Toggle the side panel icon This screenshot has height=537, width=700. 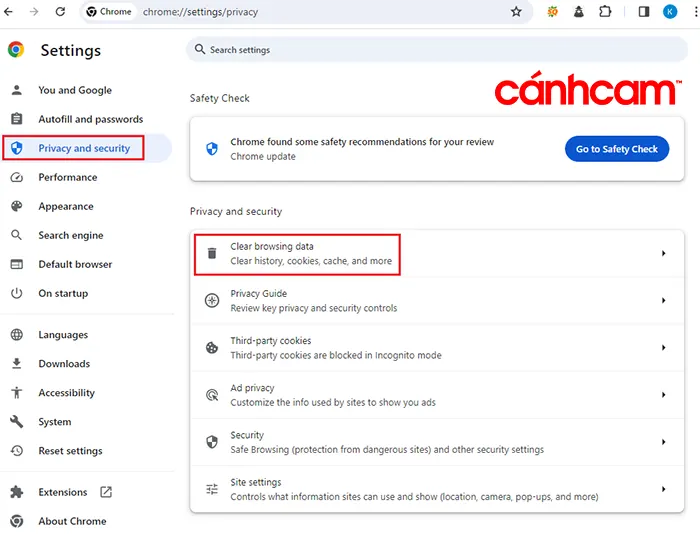point(644,12)
